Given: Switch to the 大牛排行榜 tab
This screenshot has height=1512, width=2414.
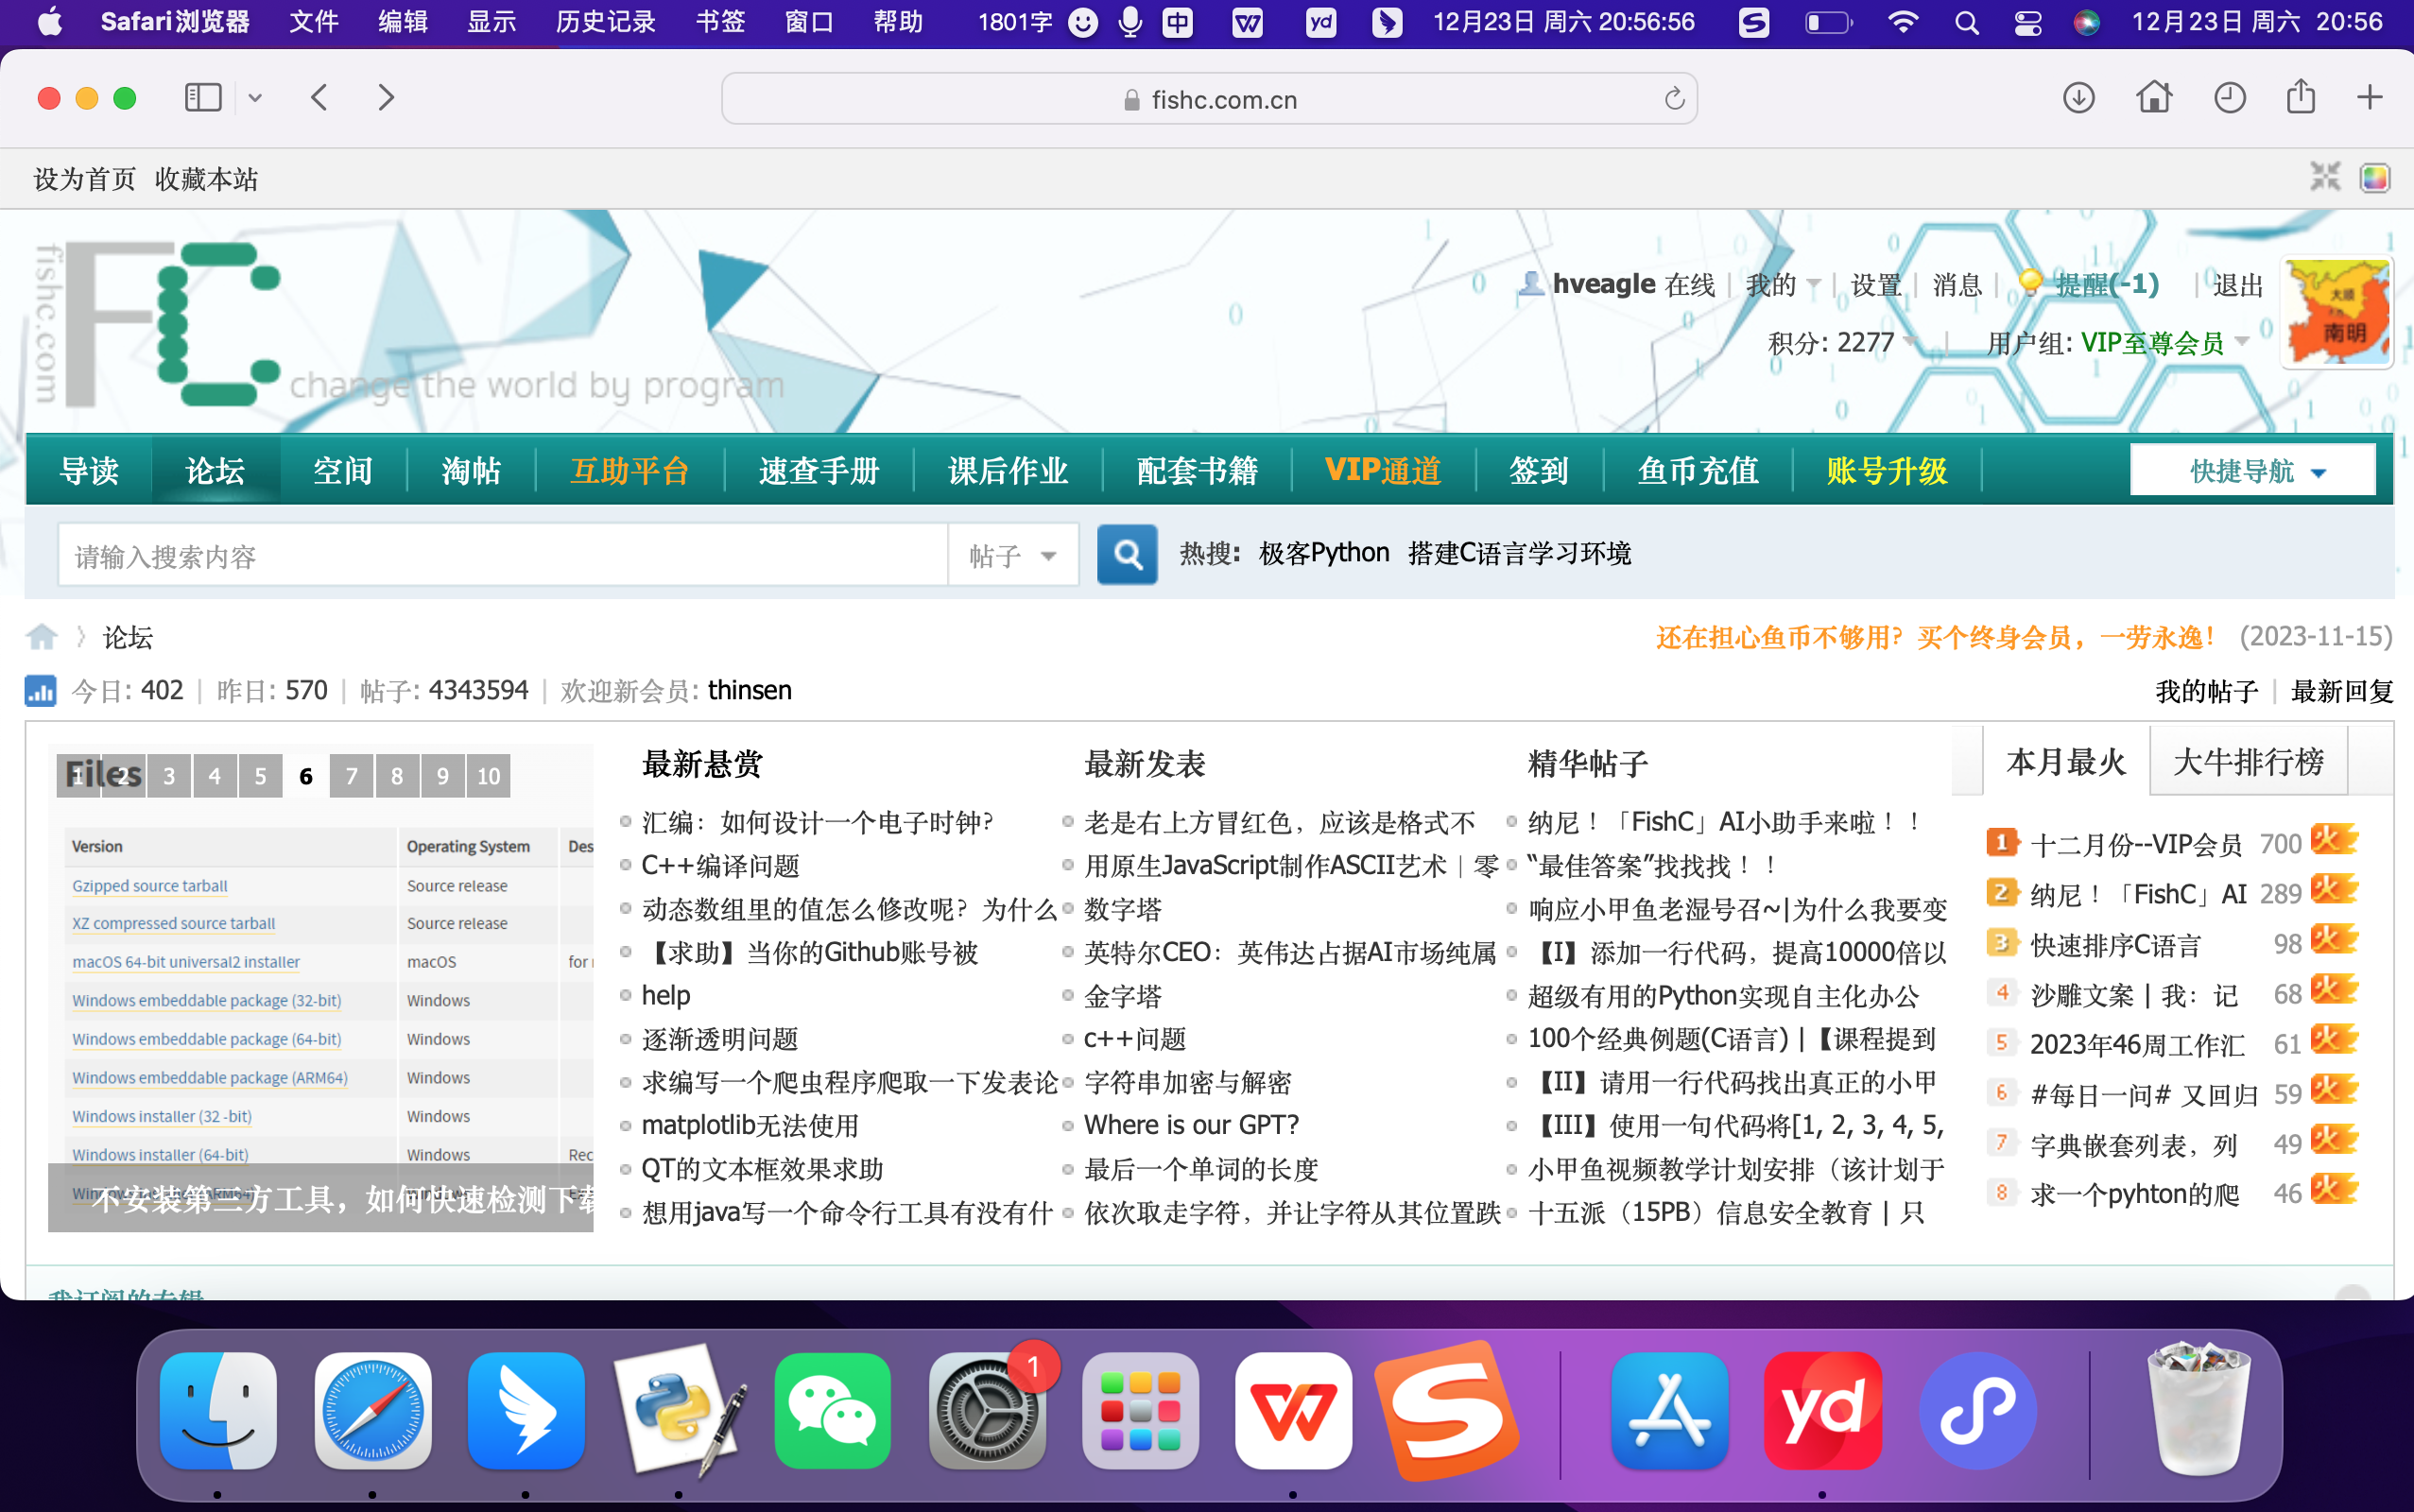Looking at the screenshot, I should tap(2247, 762).
